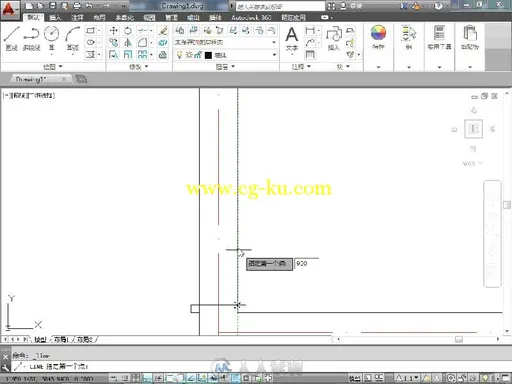Image resolution: width=512 pixels, height=384 pixels.
Task: Click the dynamic input field showing 920
Action: click(306, 263)
